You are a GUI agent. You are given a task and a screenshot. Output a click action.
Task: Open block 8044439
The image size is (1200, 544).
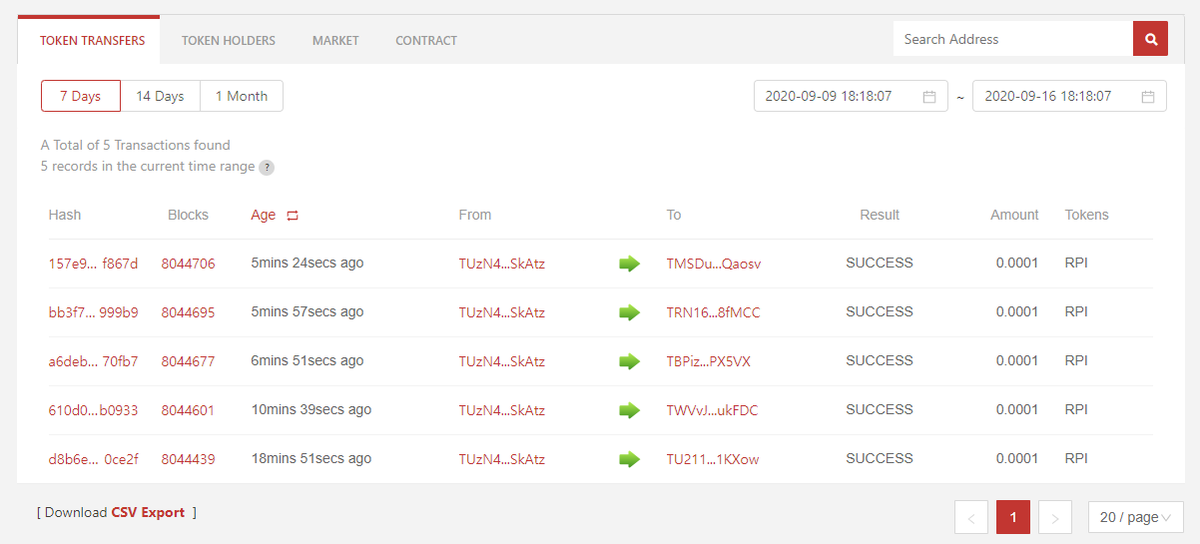click(x=188, y=459)
